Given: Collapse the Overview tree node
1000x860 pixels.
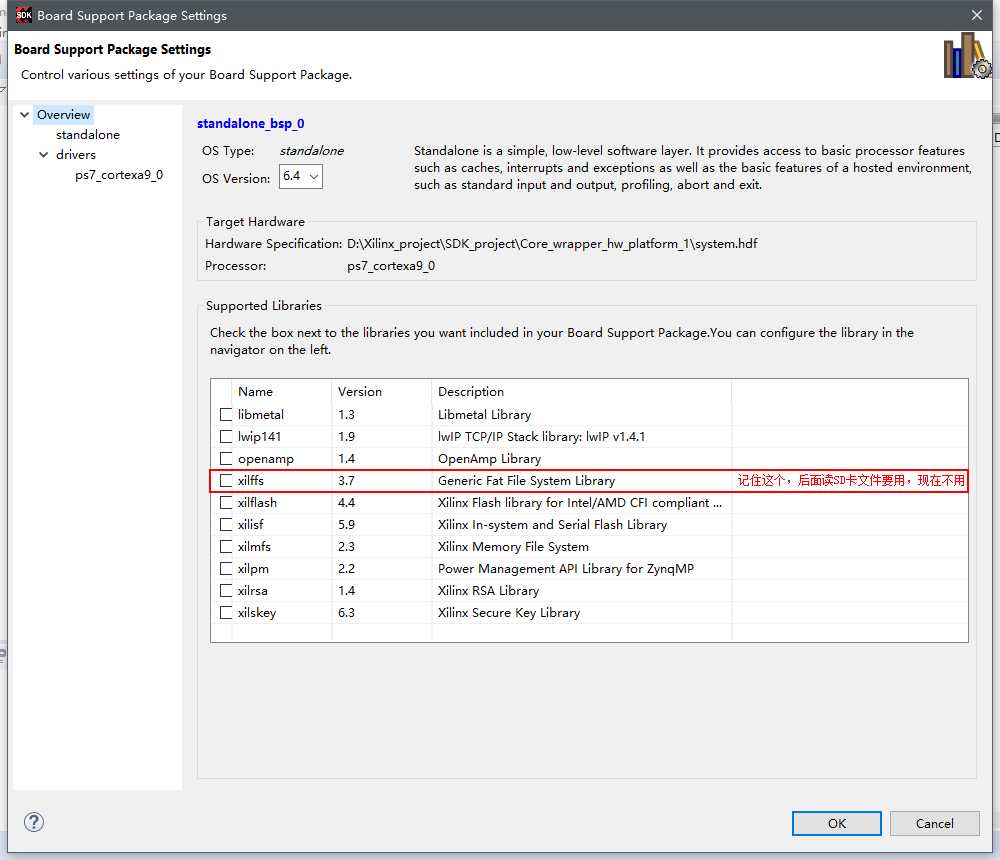Looking at the screenshot, I should tap(25, 115).
